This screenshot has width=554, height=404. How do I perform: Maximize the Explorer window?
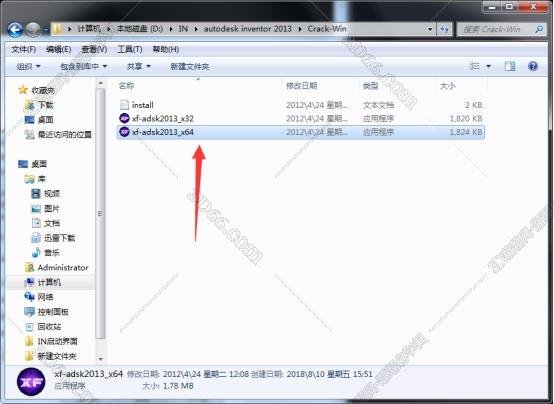[509, 7]
